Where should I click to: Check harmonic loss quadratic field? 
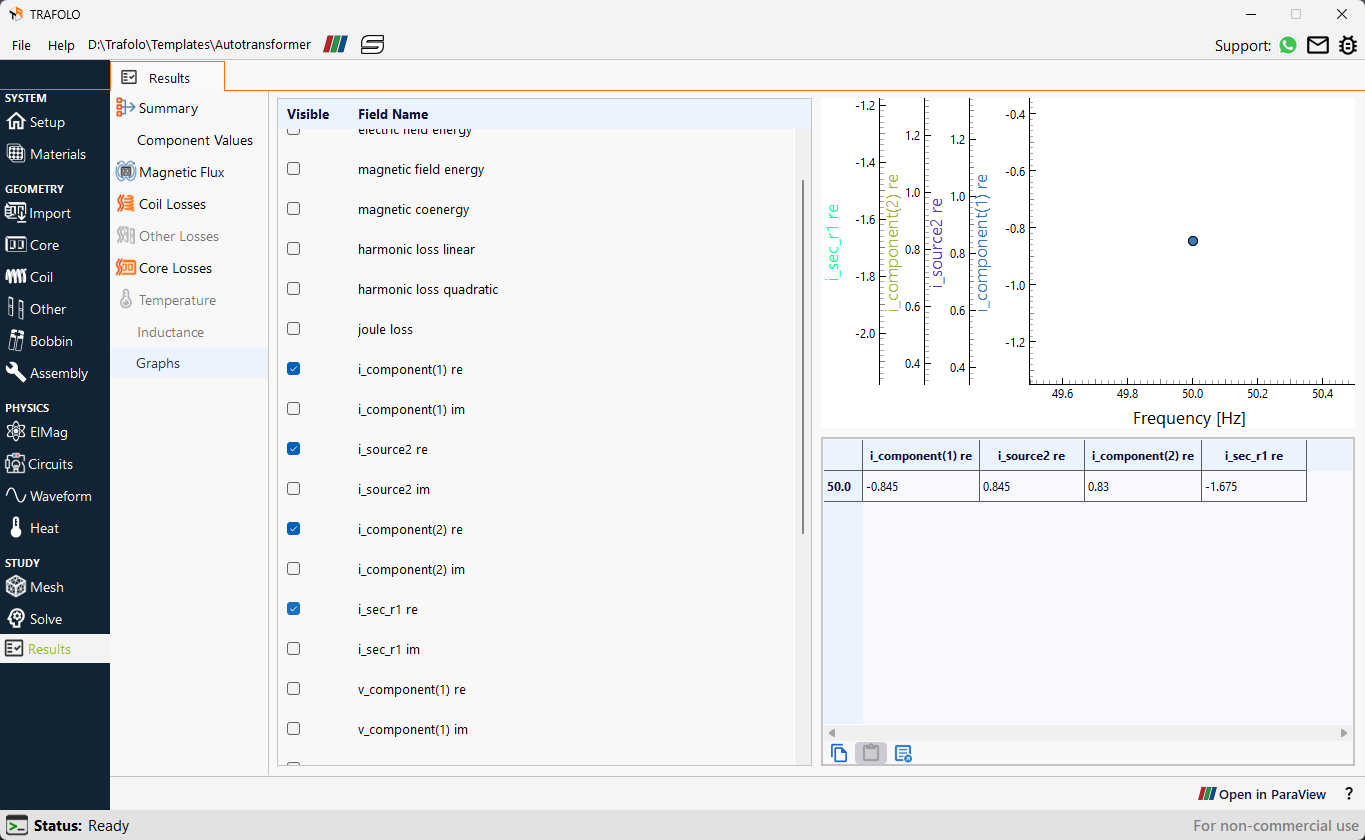(x=294, y=289)
